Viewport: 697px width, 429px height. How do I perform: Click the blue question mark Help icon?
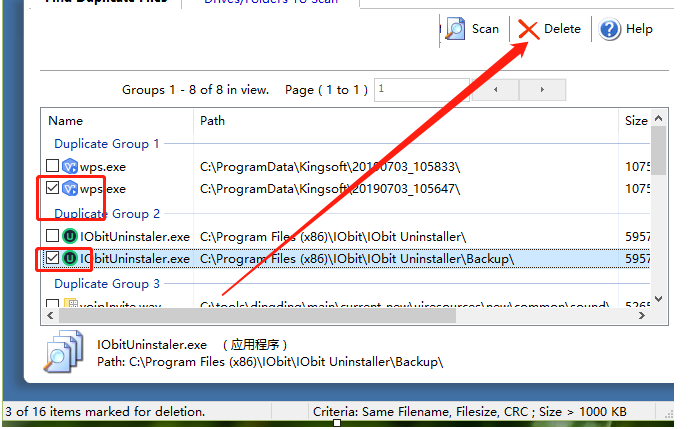[609, 29]
